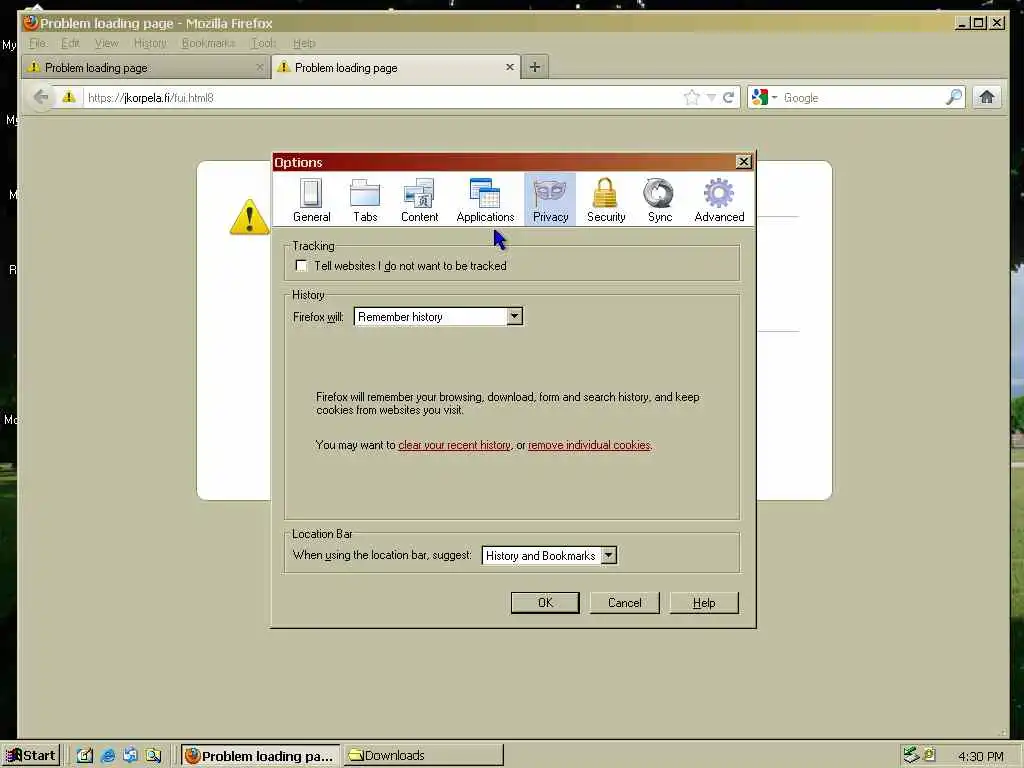Click the network system tray icon
The height and width of the screenshot is (768, 1024).
point(910,755)
